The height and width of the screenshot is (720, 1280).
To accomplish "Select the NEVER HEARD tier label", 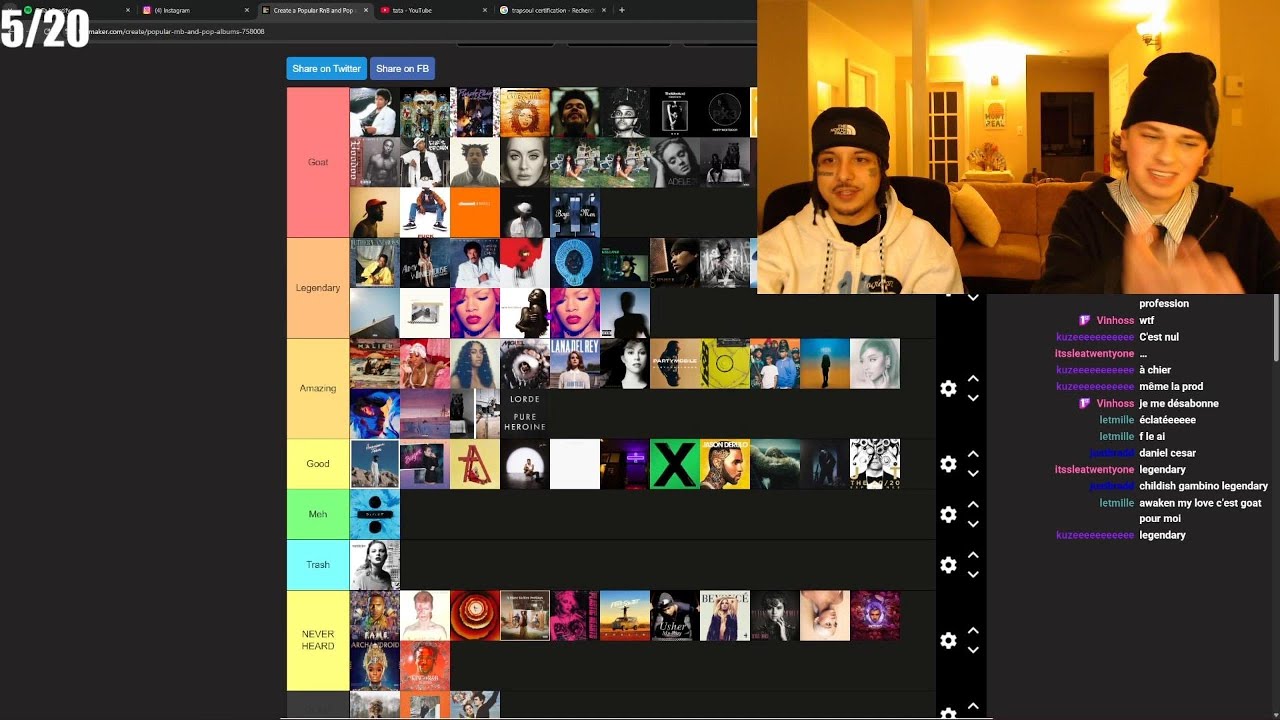I will 318,640.
